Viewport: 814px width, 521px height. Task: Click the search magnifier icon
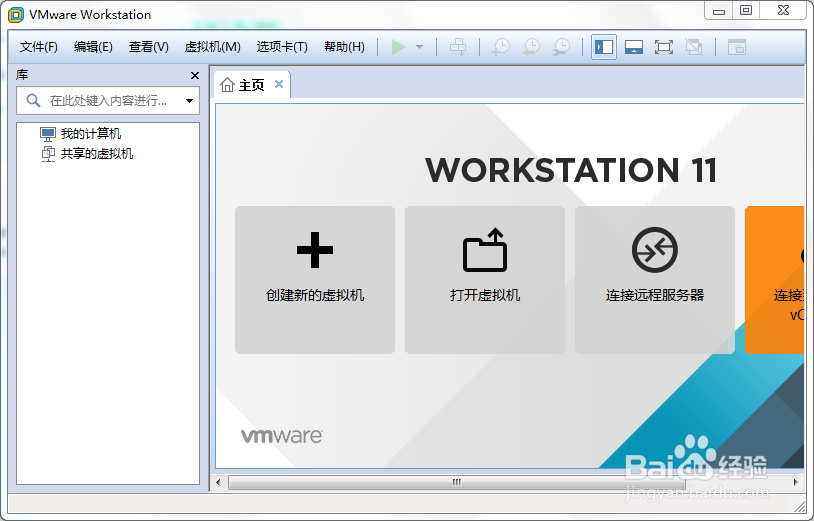[33, 101]
